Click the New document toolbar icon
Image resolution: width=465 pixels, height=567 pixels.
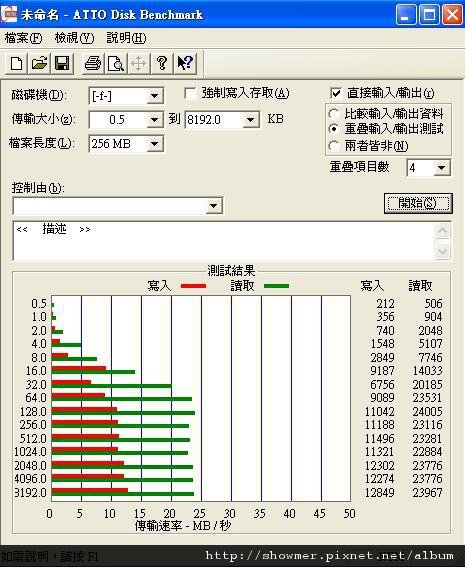tap(17, 64)
